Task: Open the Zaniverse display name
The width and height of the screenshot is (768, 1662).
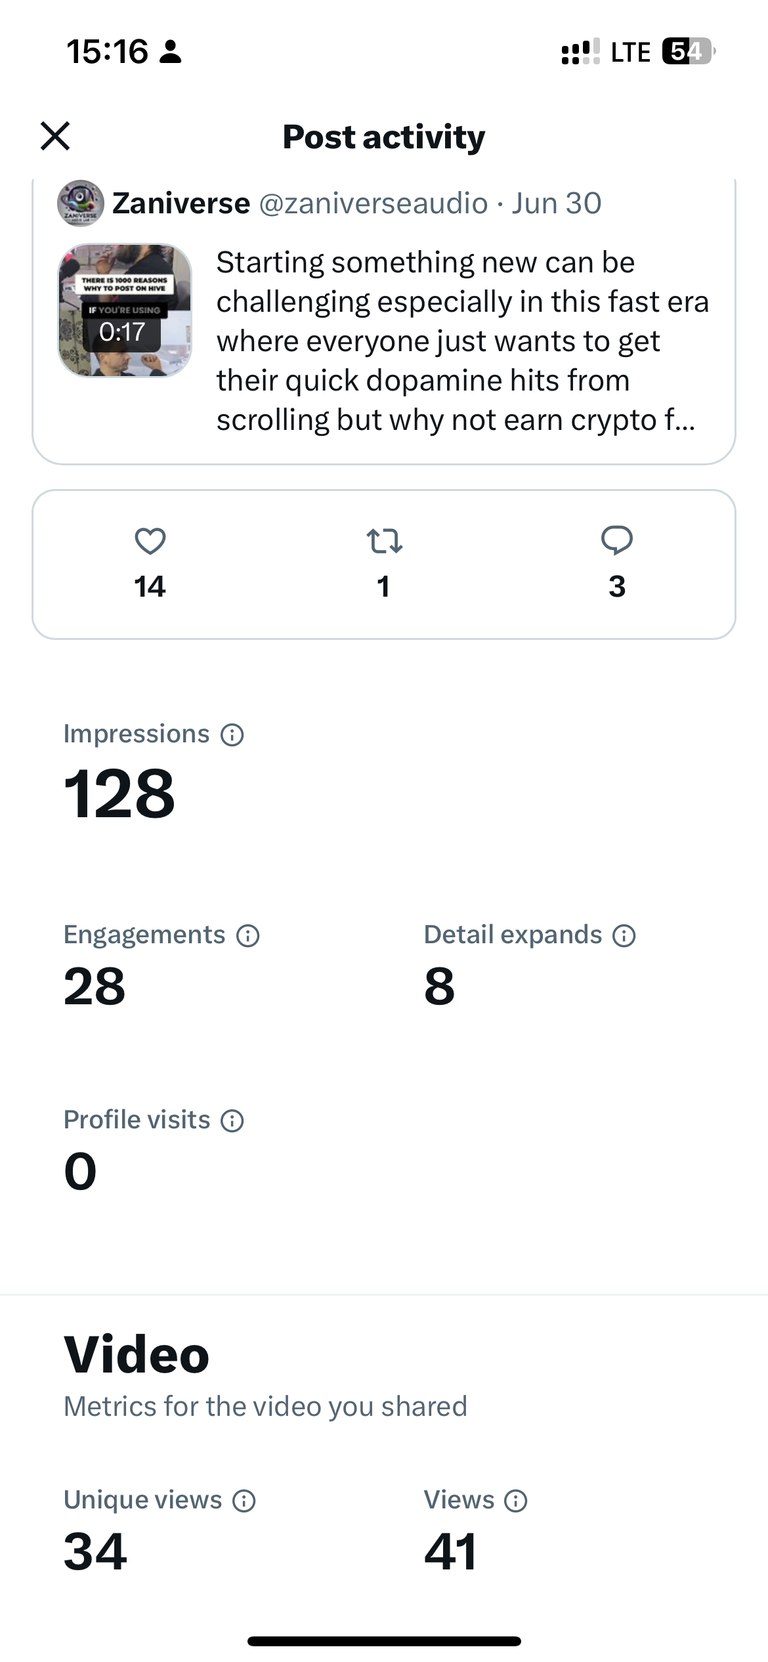Action: (181, 203)
